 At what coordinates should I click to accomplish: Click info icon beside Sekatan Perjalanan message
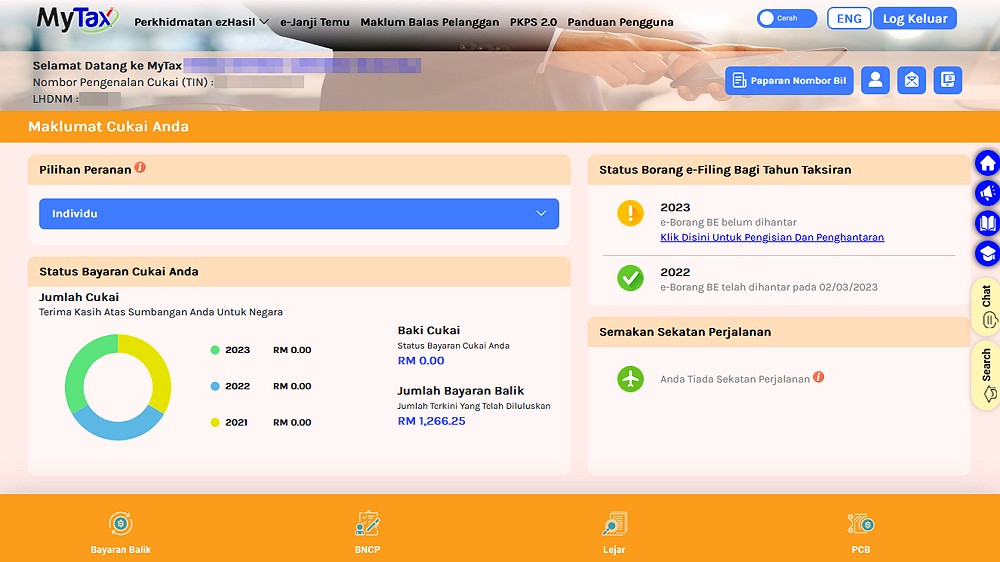point(818,377)
